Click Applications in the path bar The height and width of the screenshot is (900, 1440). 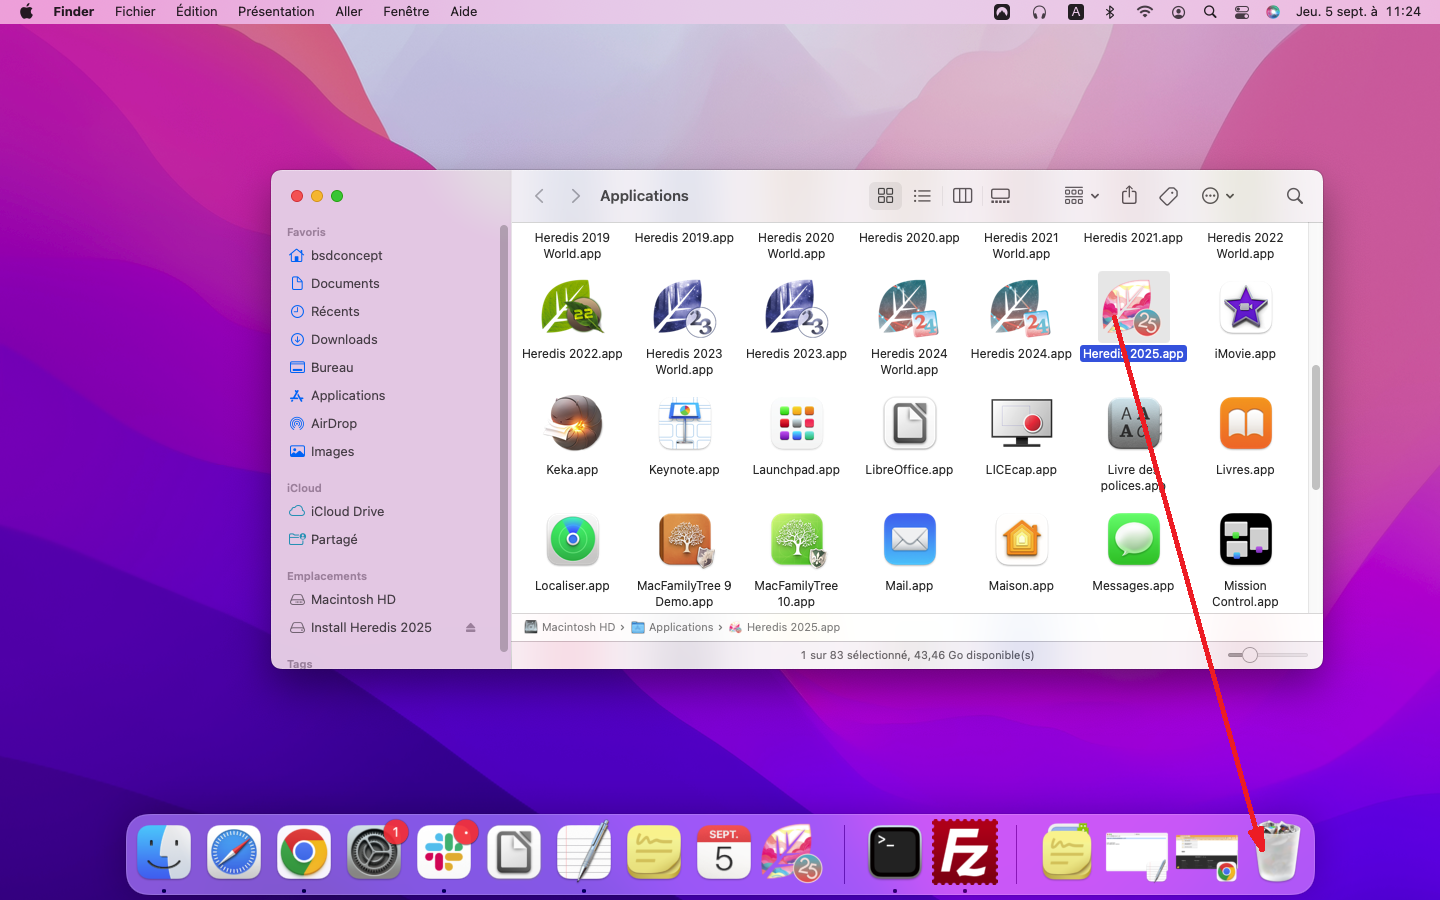tap(680, 628)
